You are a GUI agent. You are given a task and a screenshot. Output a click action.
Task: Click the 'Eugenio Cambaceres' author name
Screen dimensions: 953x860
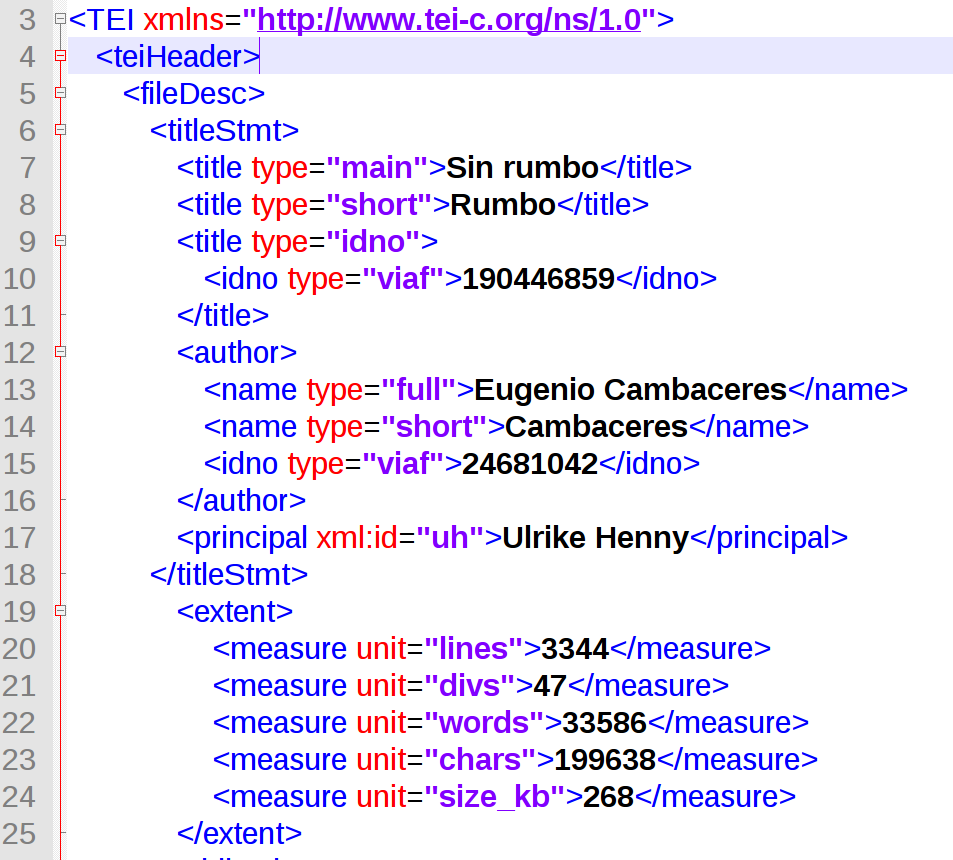pyautogui.click(x=630, y=389)
